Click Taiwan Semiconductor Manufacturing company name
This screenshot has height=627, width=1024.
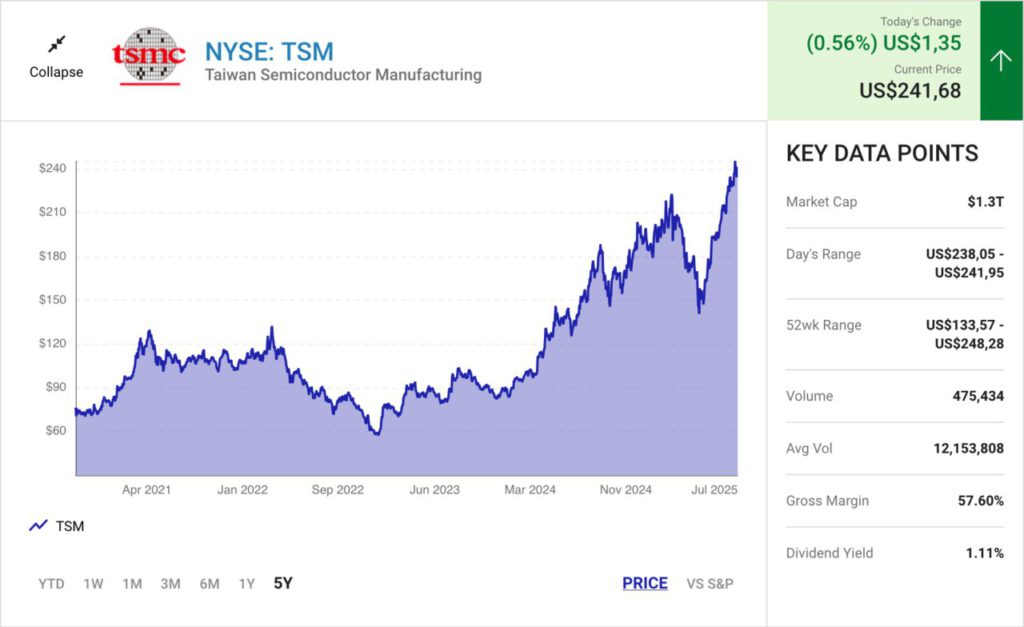click(343, 75)
